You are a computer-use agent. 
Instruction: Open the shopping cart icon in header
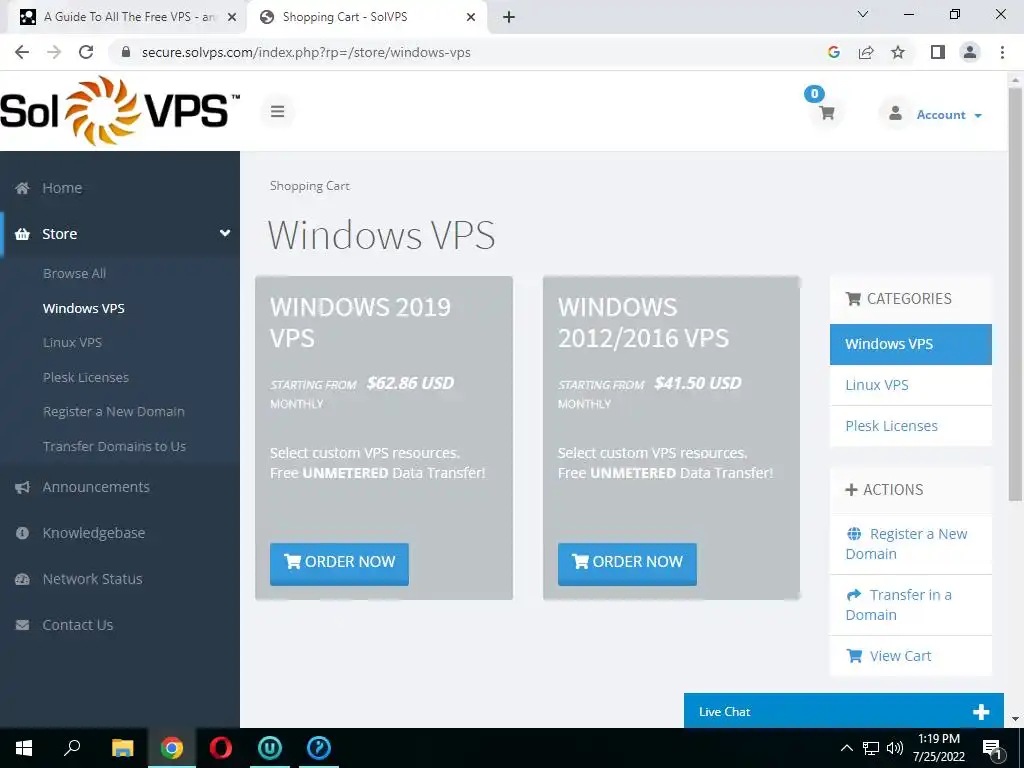point(827,113)
